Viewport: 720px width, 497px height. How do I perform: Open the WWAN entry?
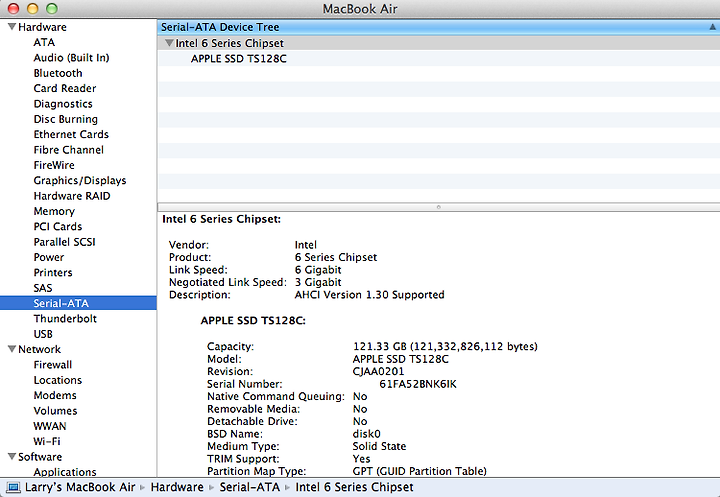[x=50, y=426]
